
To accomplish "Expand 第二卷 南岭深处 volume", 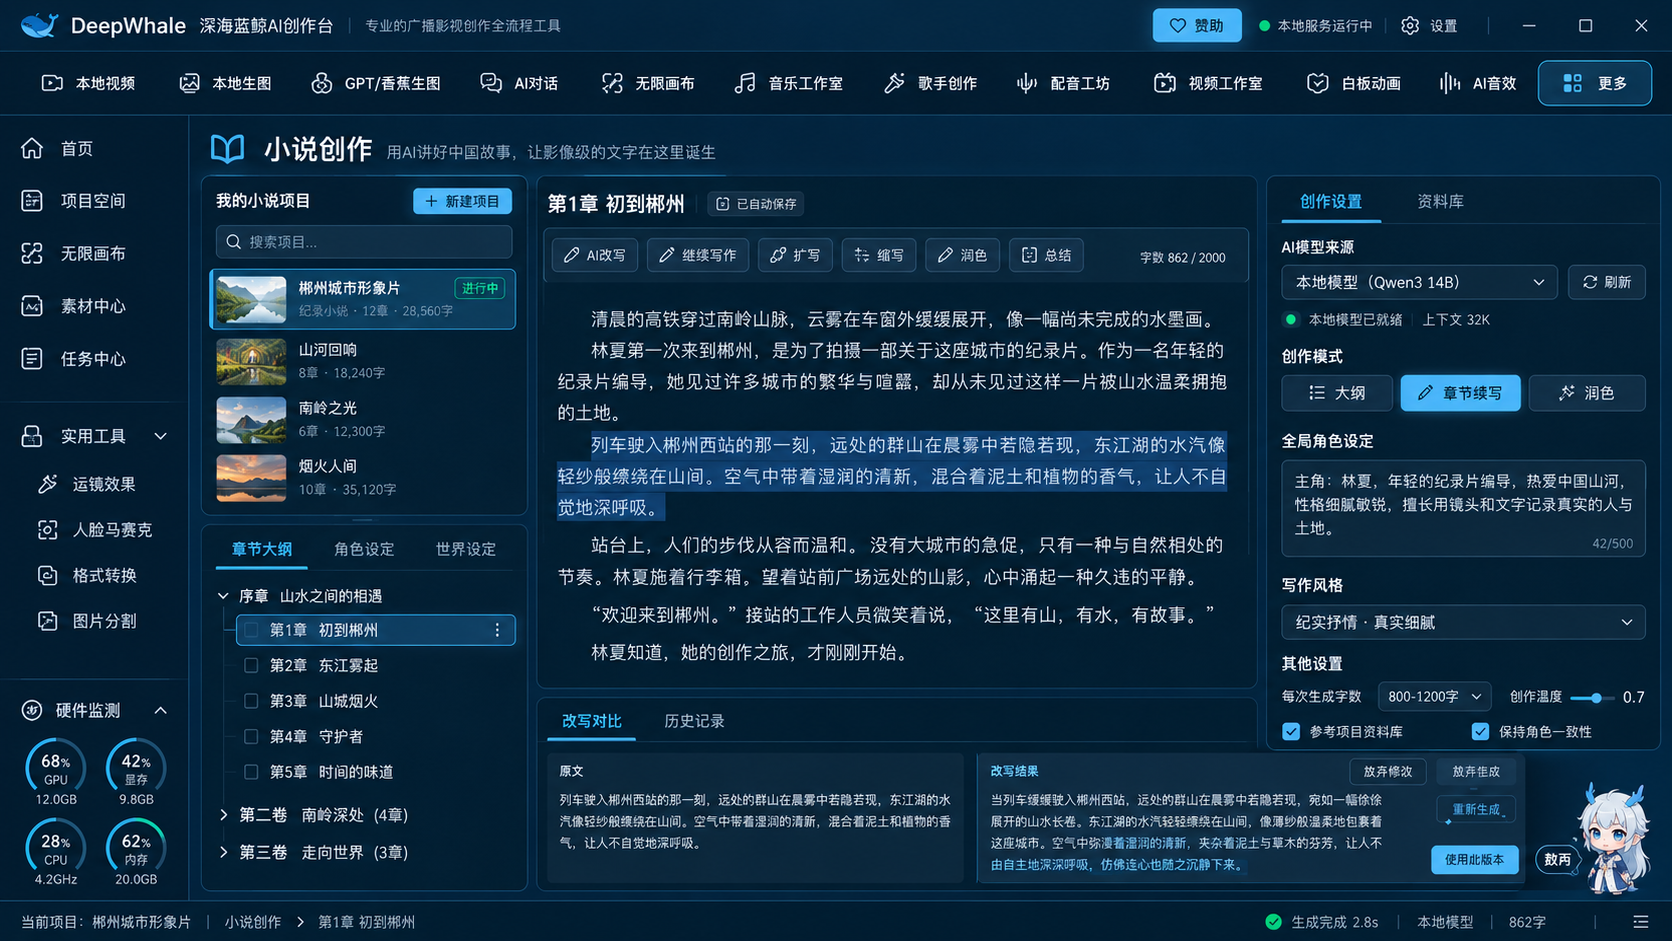I will [224, 815].
